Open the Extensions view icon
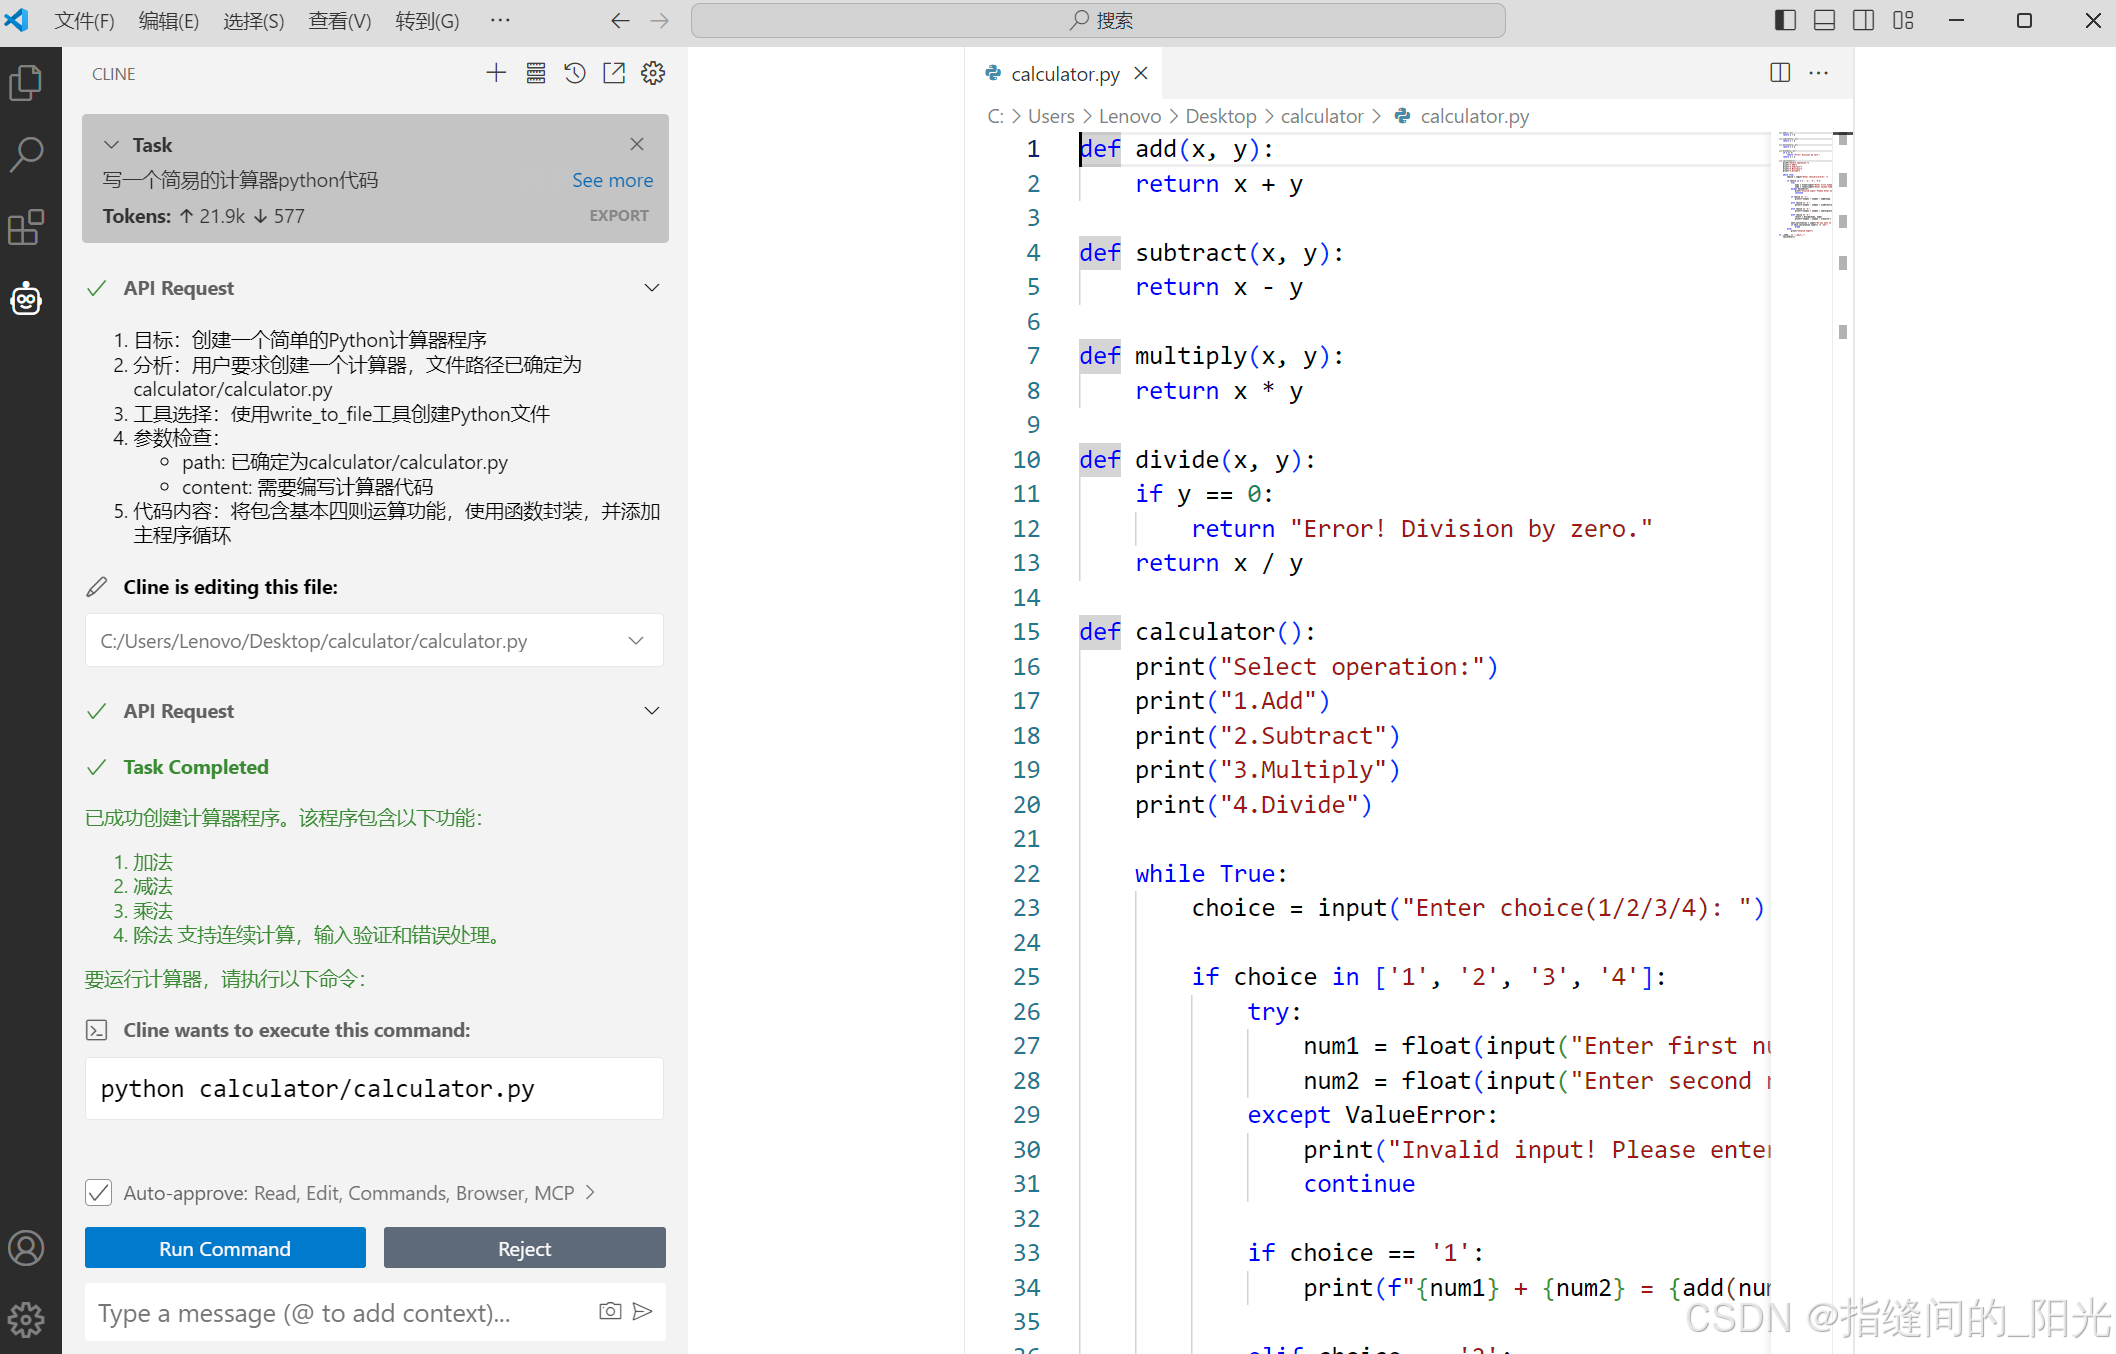This screenshot has width=2116, height=1354. [26, 227]
